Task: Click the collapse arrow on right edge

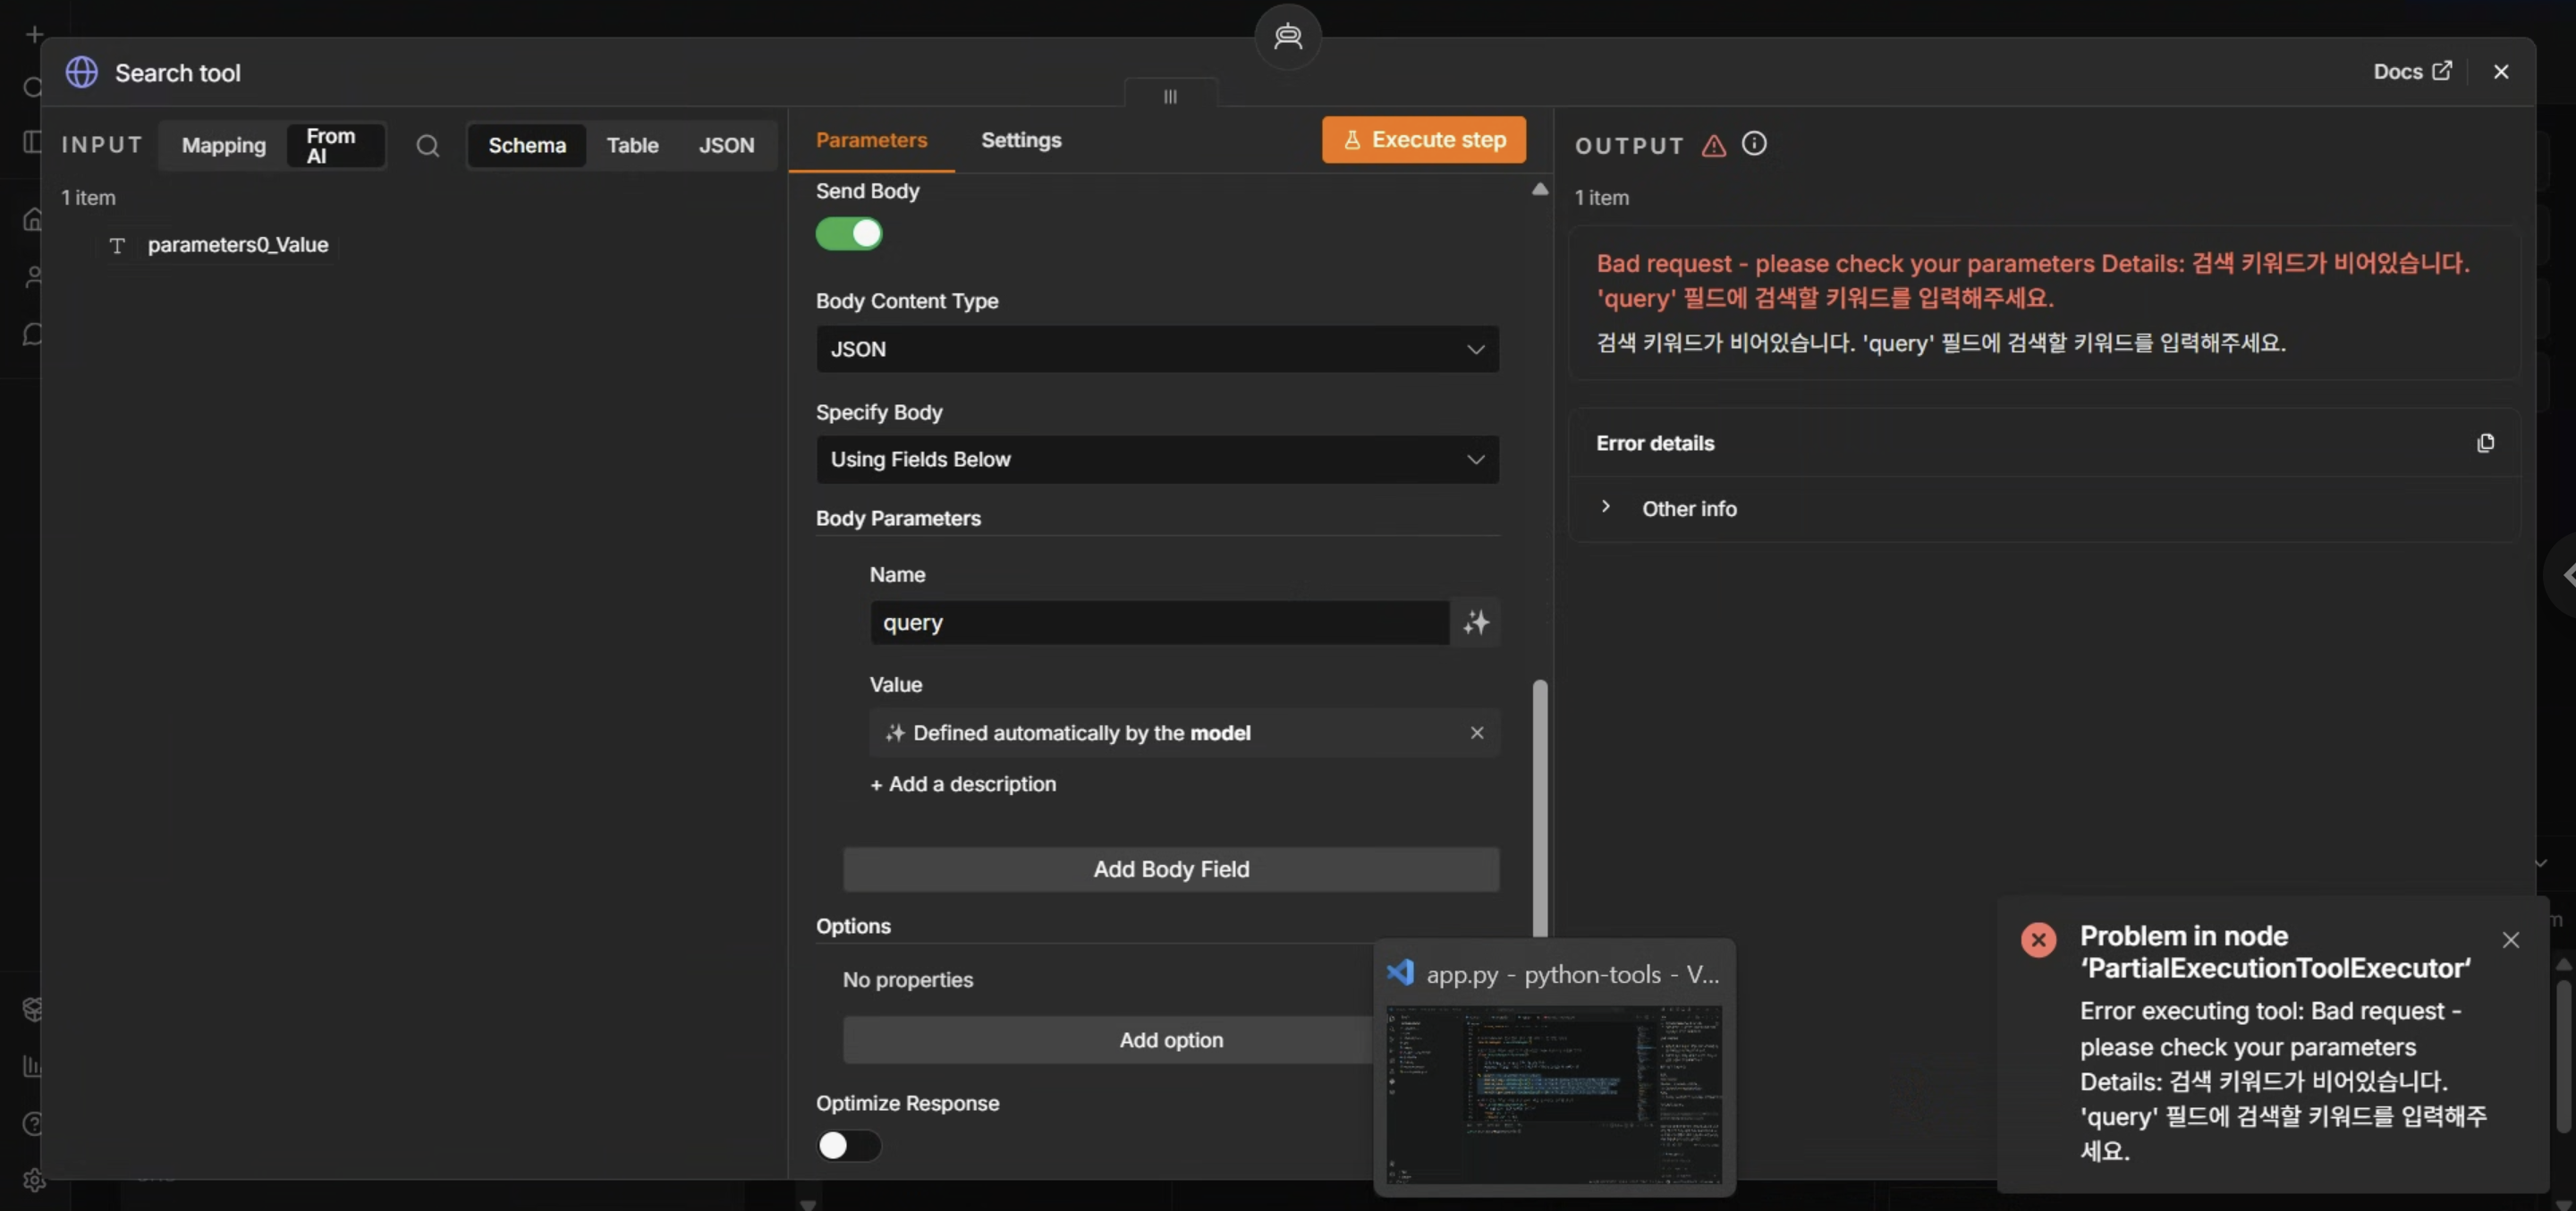Action: point(2566,575)
